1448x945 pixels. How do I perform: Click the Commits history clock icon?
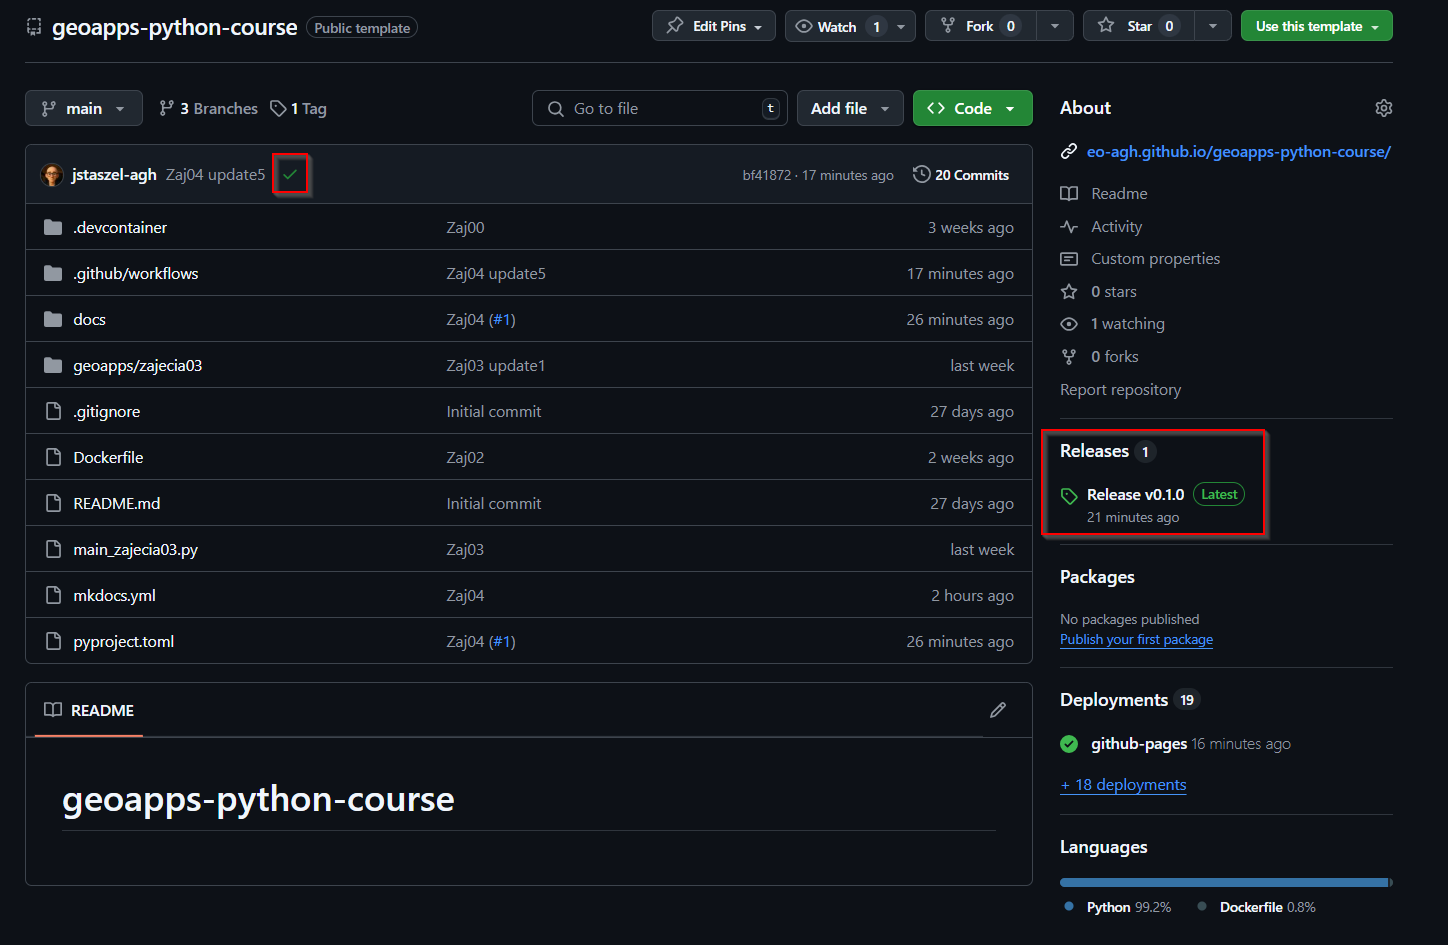(921, 175)
